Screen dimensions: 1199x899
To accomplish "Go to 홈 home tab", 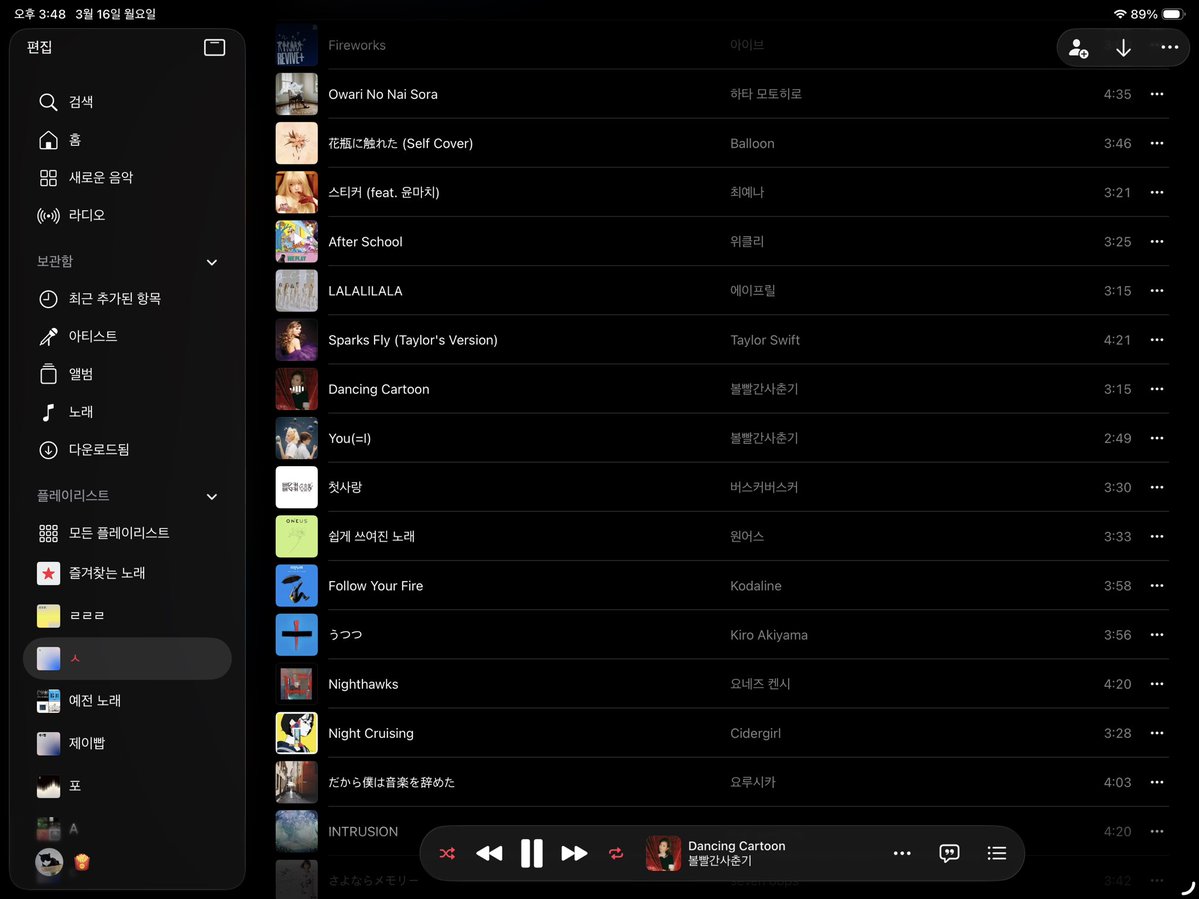I will 127,140.
